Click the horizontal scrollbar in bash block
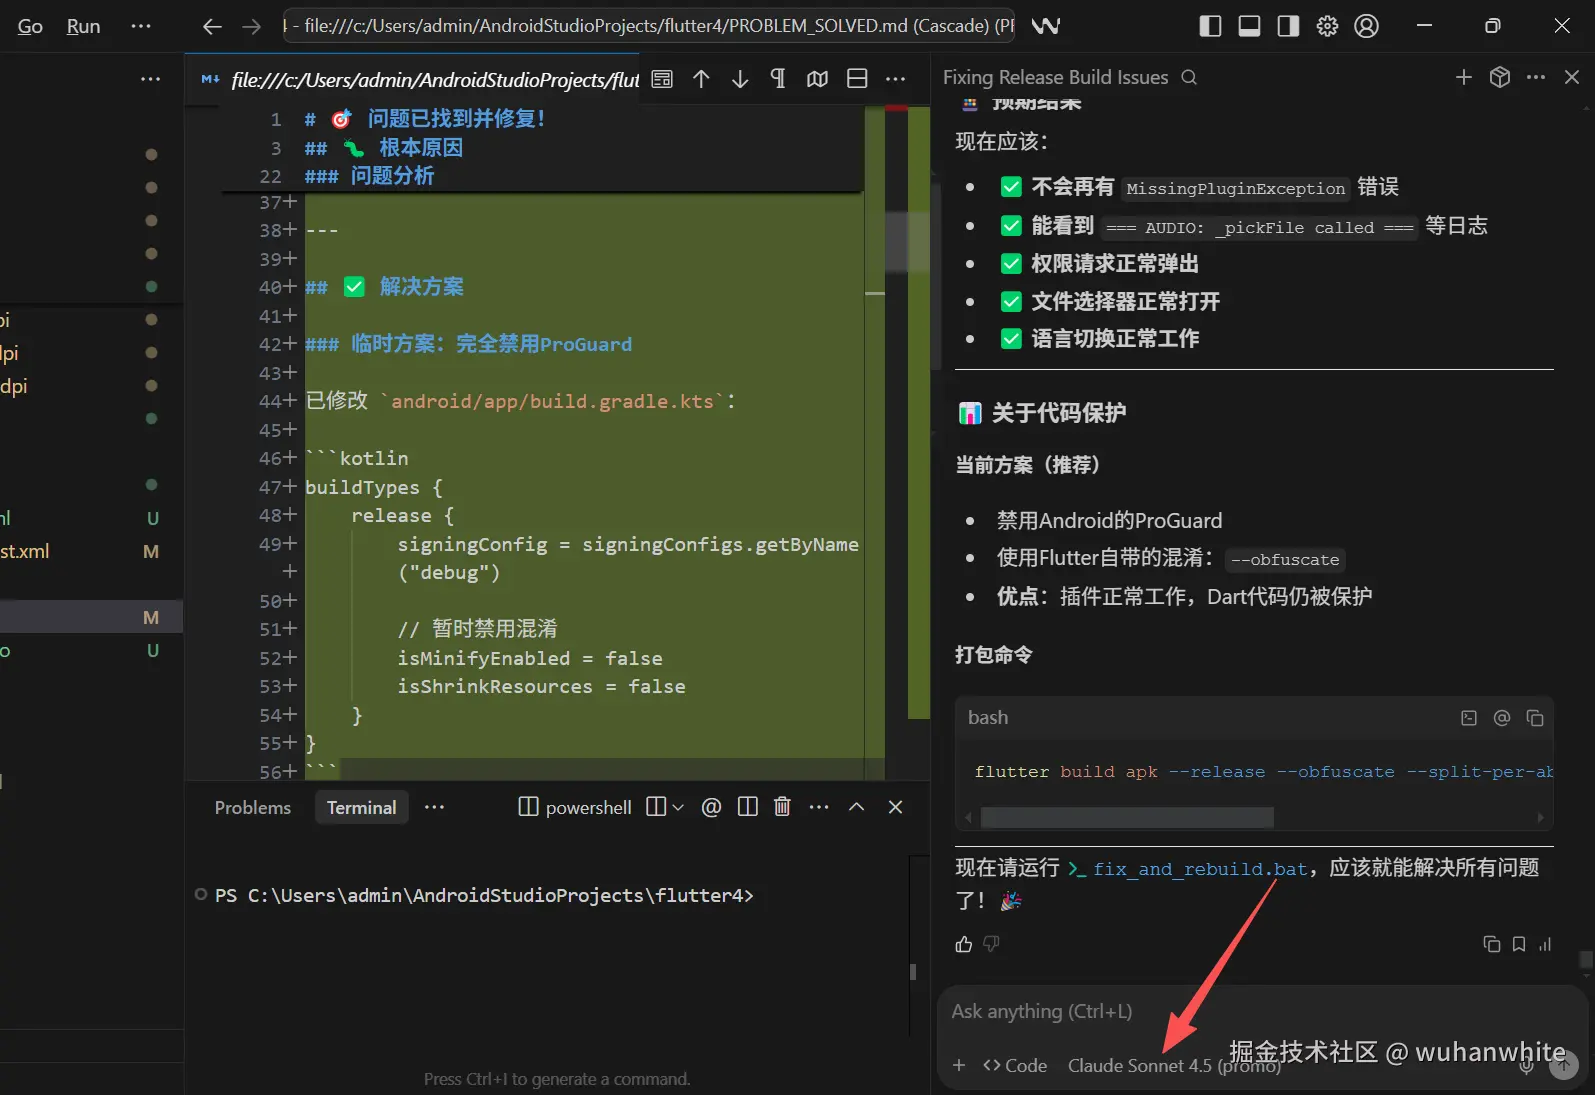 coord(1126,818)
